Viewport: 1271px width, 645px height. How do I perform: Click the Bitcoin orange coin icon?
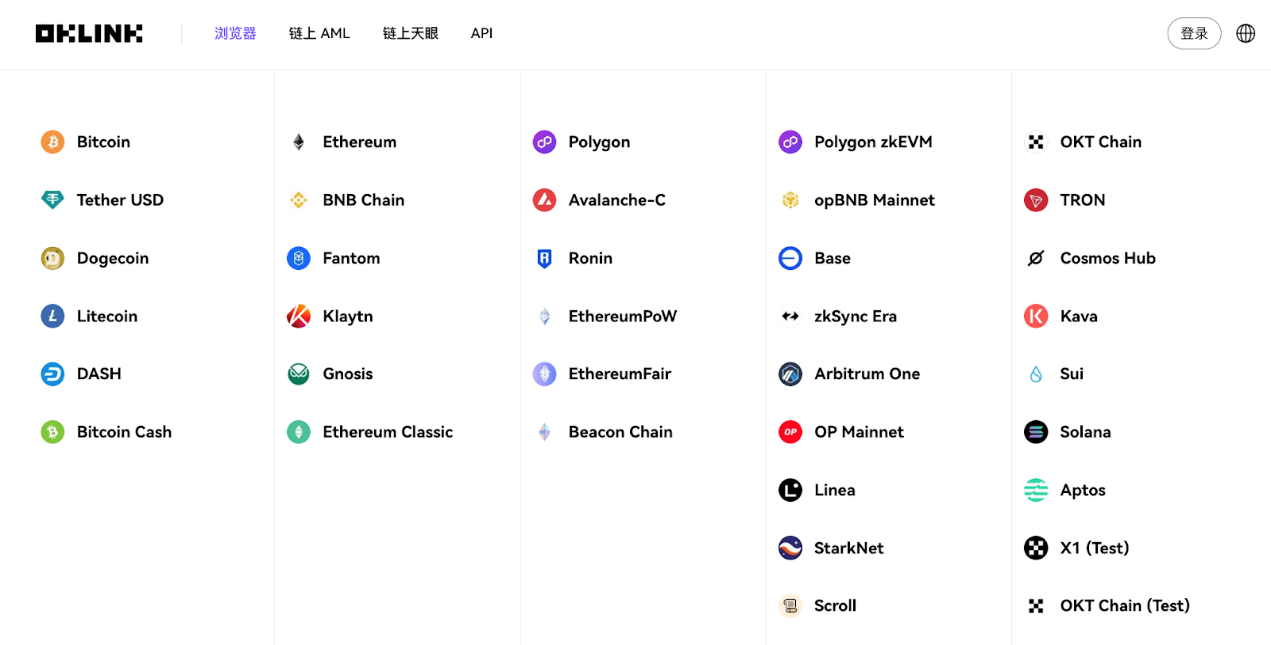point(52,142)
